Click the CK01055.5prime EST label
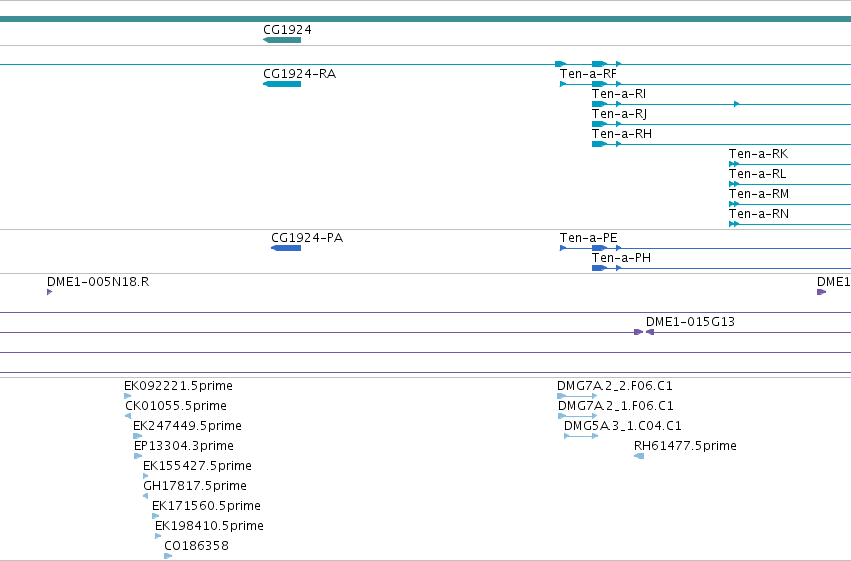851x561 pixels. (176, 406)
